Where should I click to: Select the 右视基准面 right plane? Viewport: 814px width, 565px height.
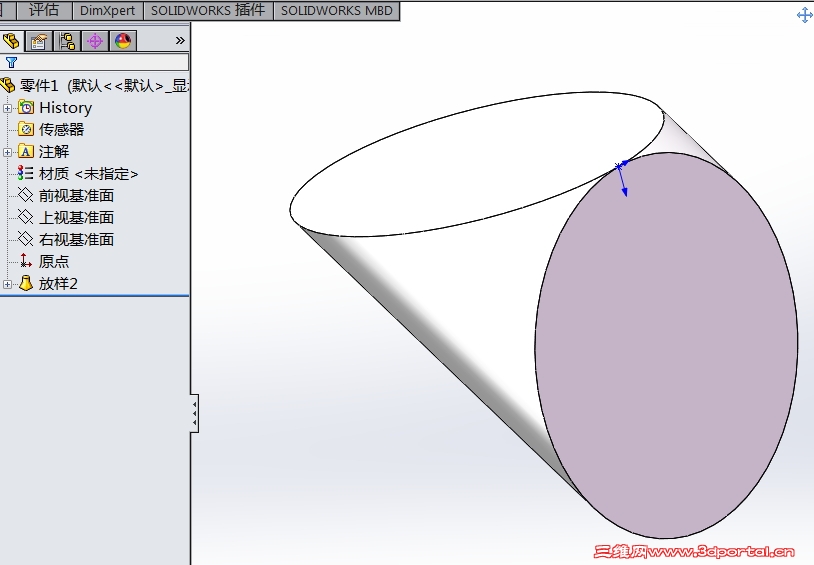coord(76,239)
